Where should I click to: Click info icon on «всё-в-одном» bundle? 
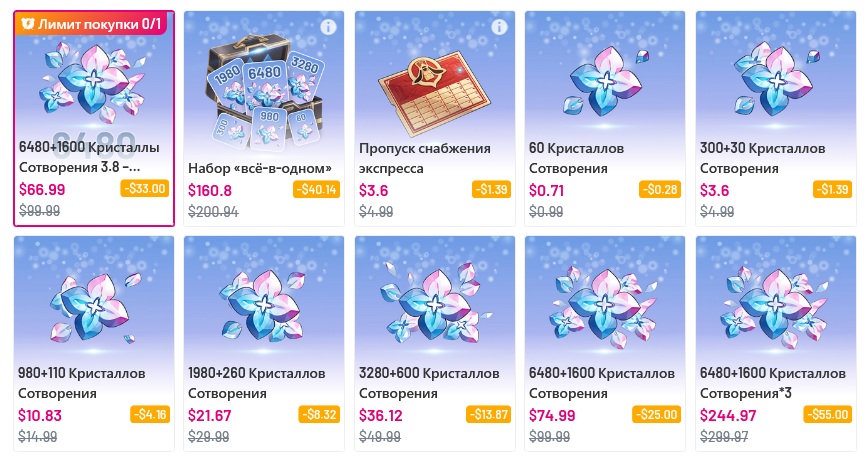tap(328, 27)
